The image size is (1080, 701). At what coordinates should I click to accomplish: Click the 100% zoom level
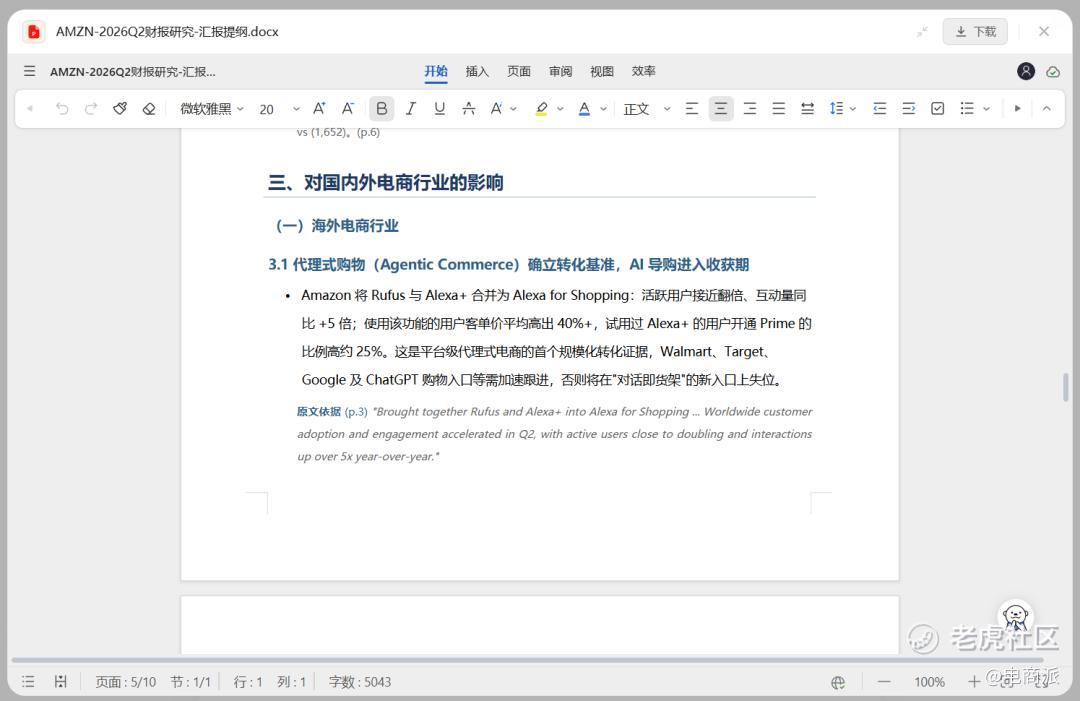coord(929,682)
